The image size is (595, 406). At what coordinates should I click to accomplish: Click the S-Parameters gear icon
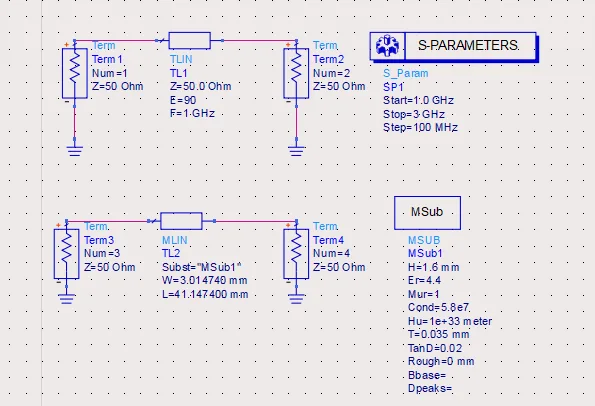coord(387,46)
